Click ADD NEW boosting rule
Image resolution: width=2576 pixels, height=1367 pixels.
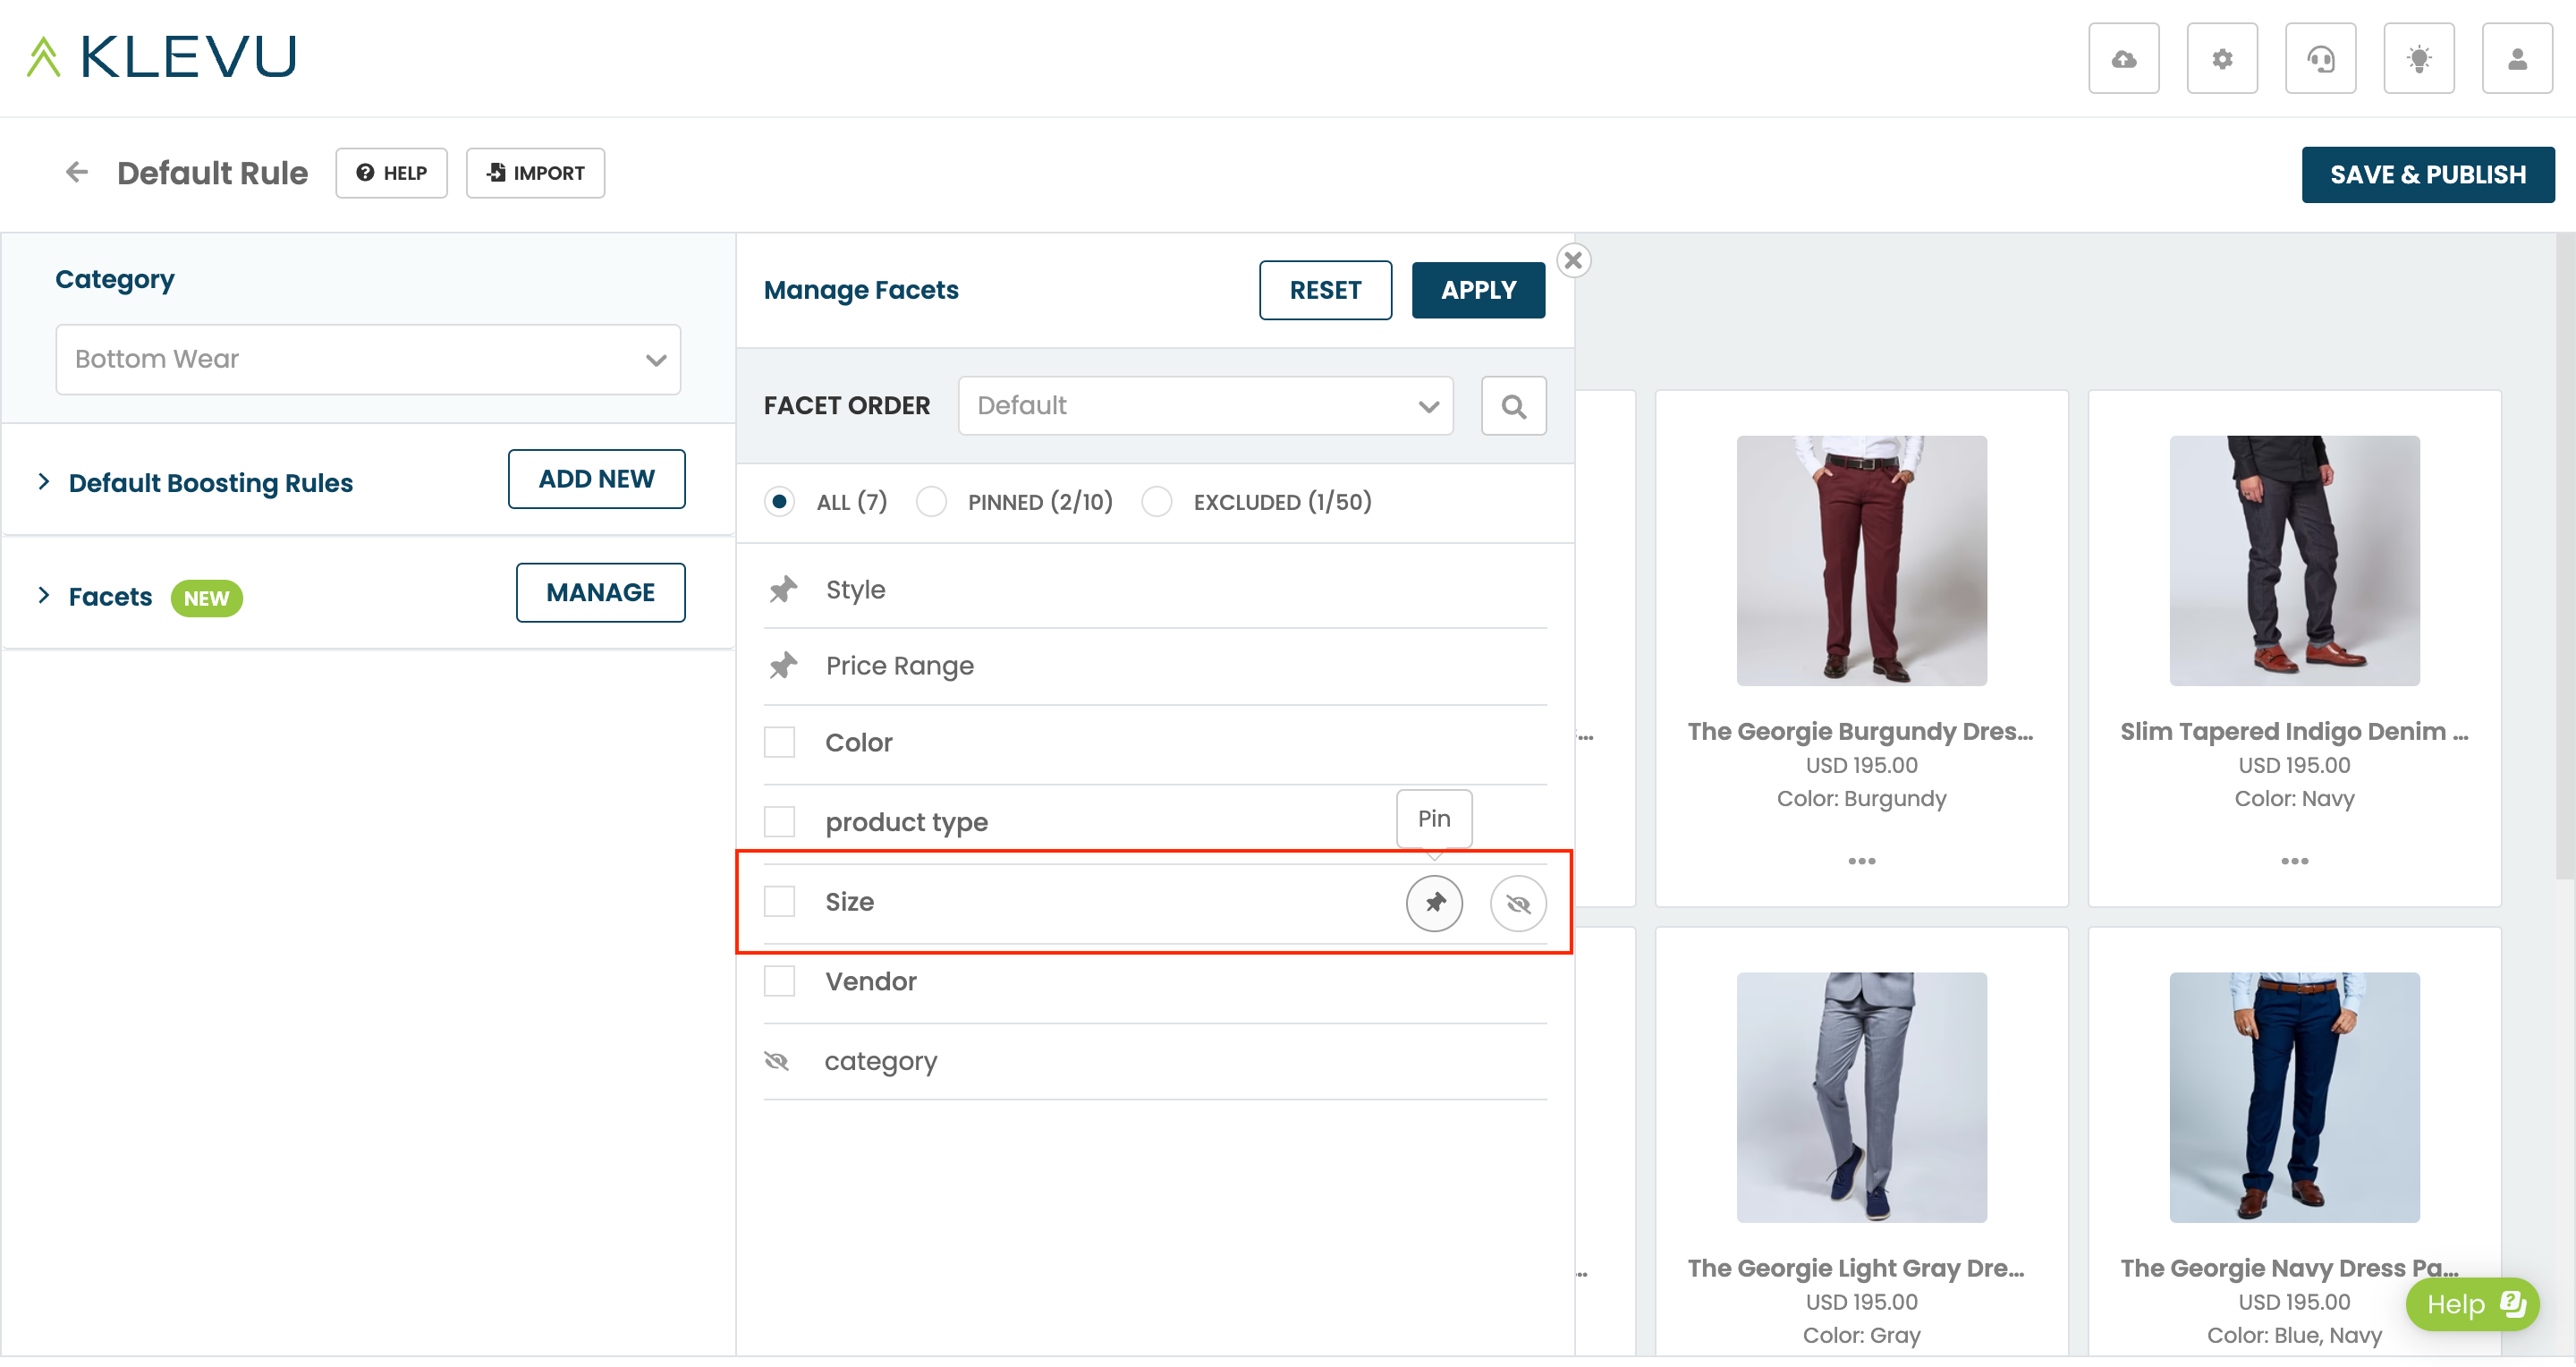click(596, 479)
